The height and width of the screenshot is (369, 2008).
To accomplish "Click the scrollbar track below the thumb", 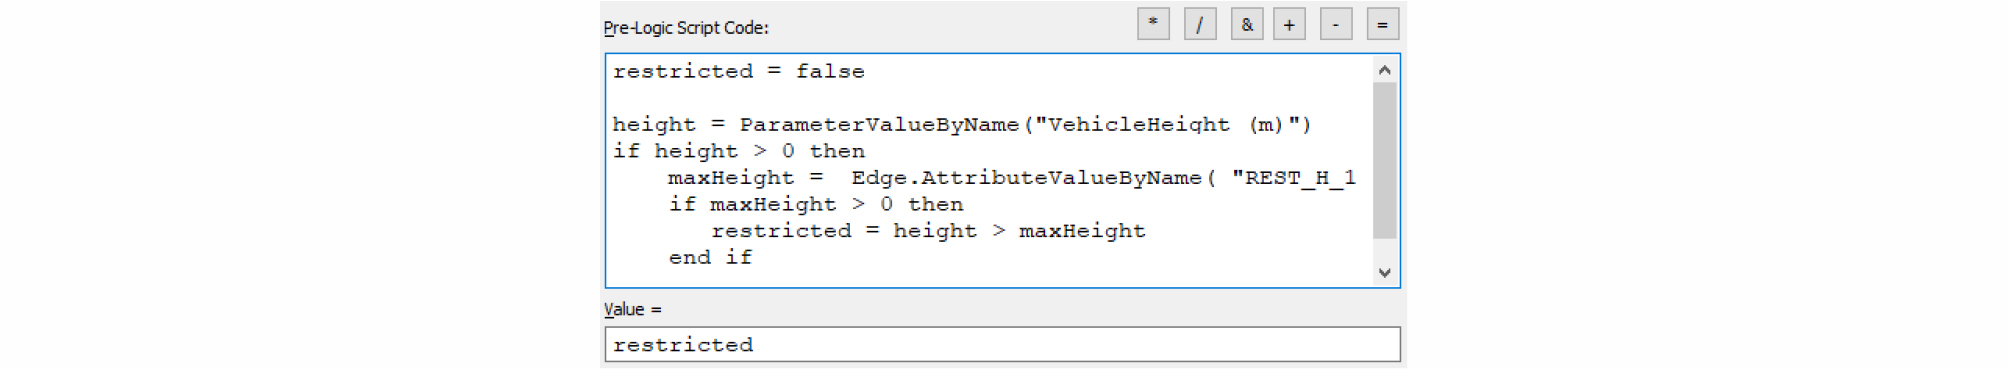I will 1384,250.
